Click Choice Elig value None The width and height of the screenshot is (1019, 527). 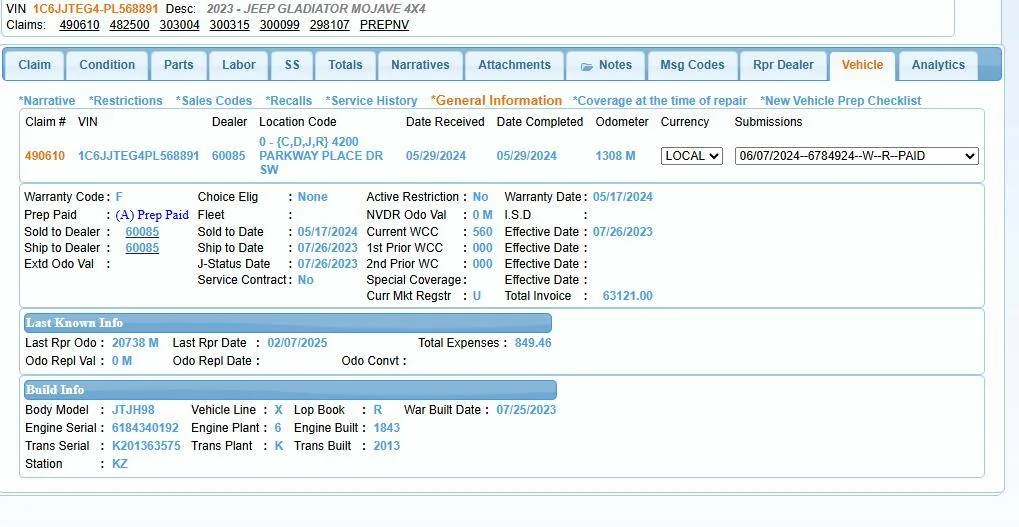(x=313, y=197)
